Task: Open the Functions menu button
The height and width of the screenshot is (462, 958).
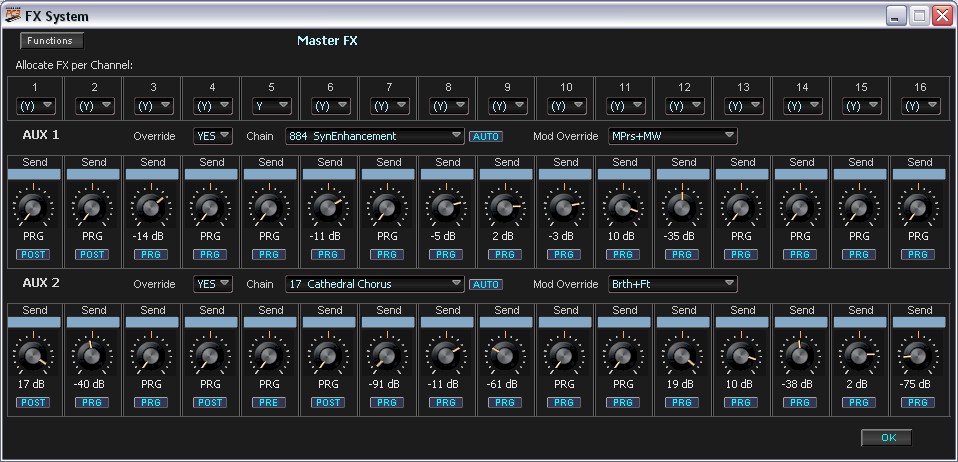Action: point(51,41)
